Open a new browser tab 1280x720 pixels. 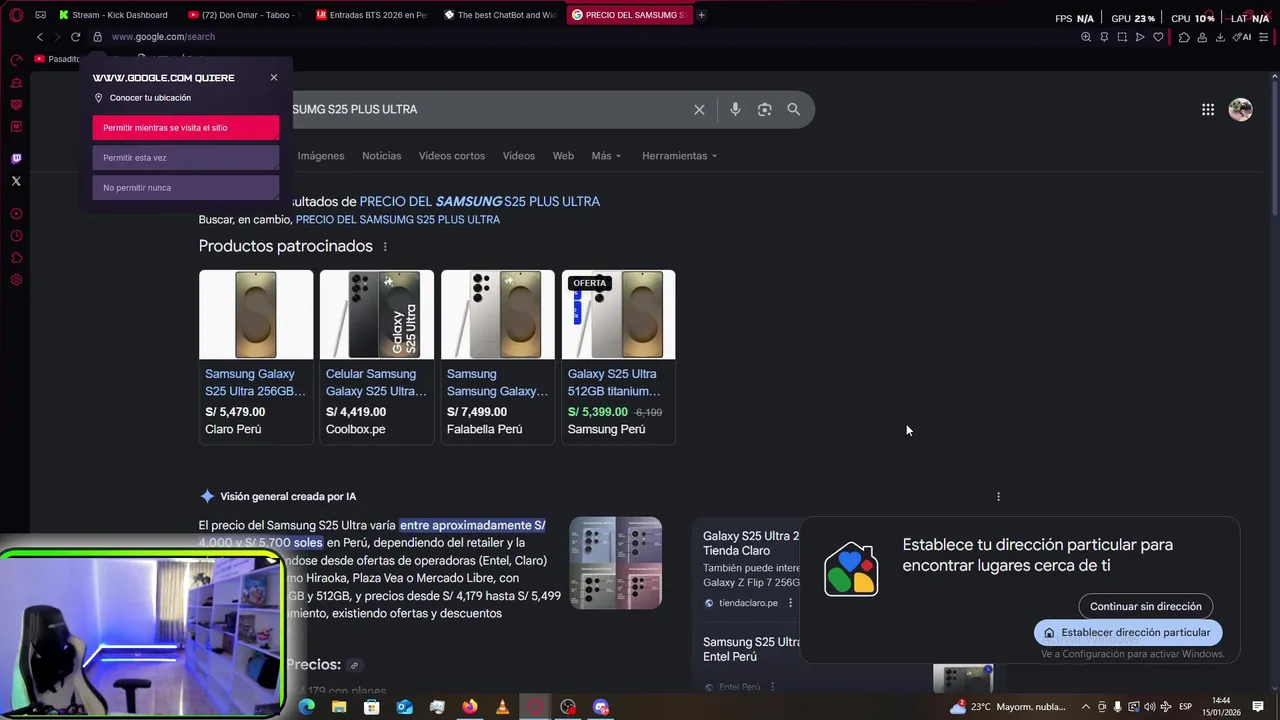[701, 15]
